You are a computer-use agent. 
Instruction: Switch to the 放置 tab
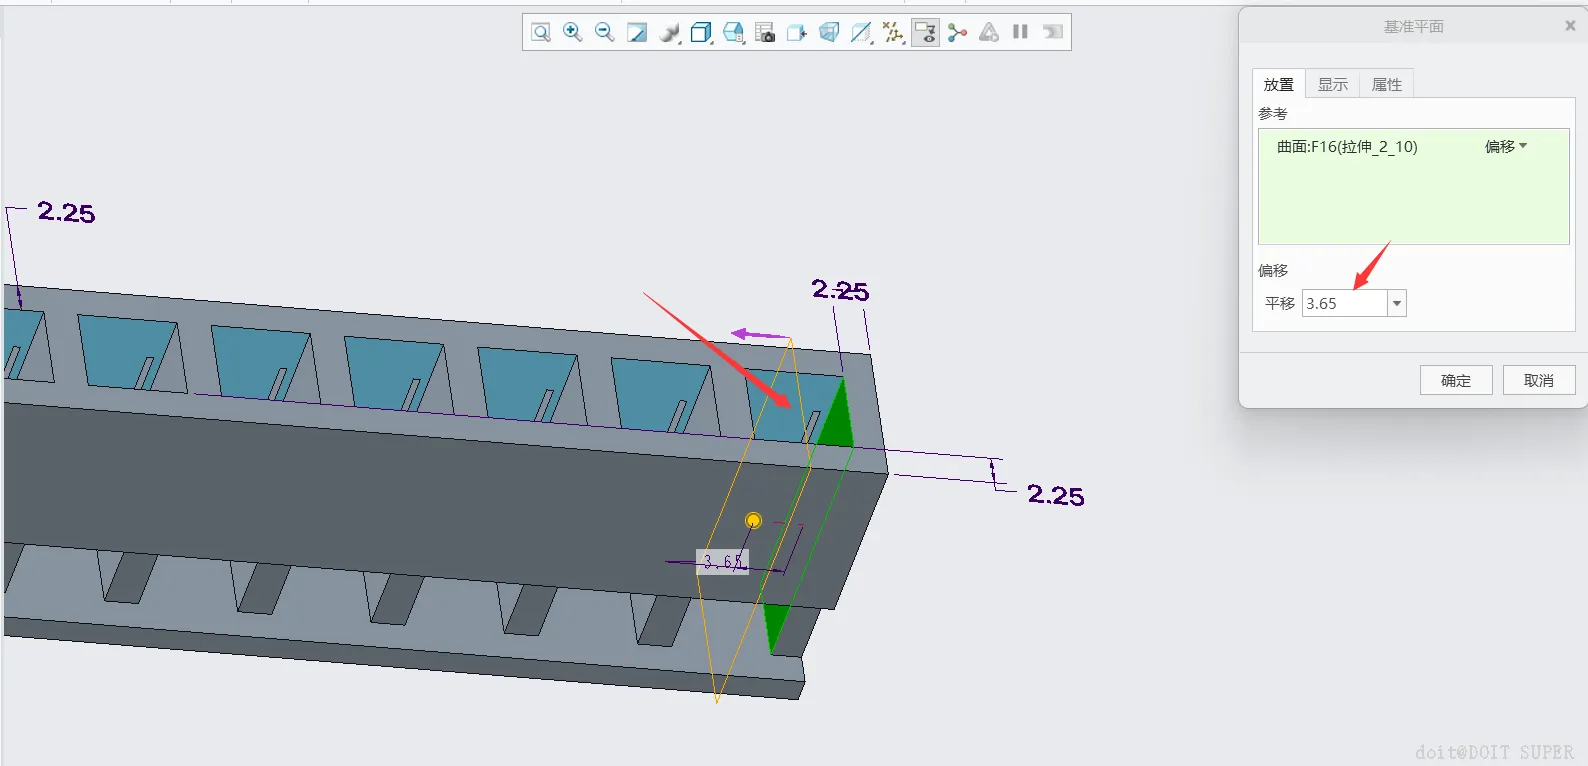pos(1279,84)
